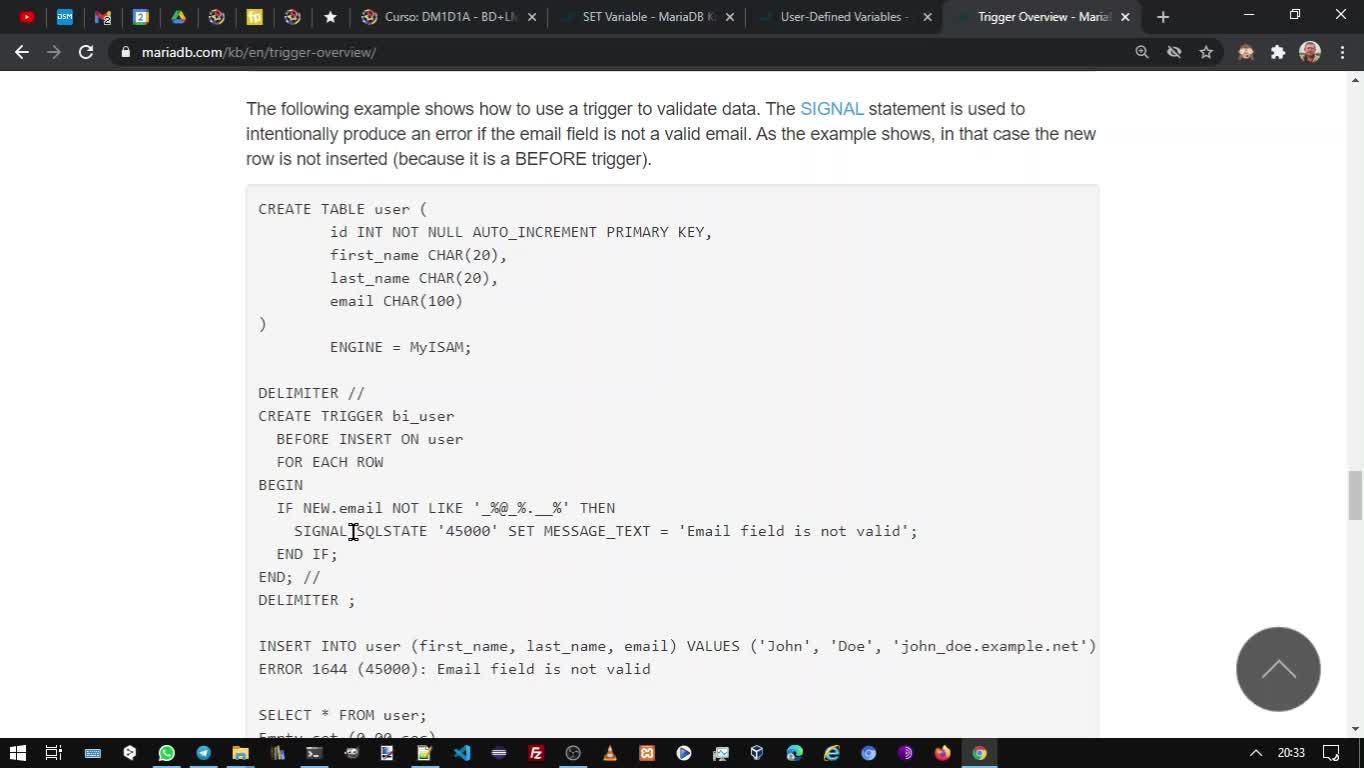
Task: Bookmark this page with the star icon
Action: click(x=1206, y=52)
